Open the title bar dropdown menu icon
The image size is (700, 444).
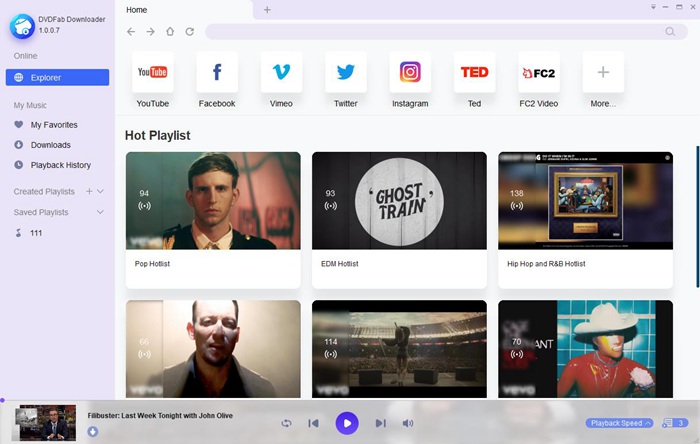(x=653, y=7)
